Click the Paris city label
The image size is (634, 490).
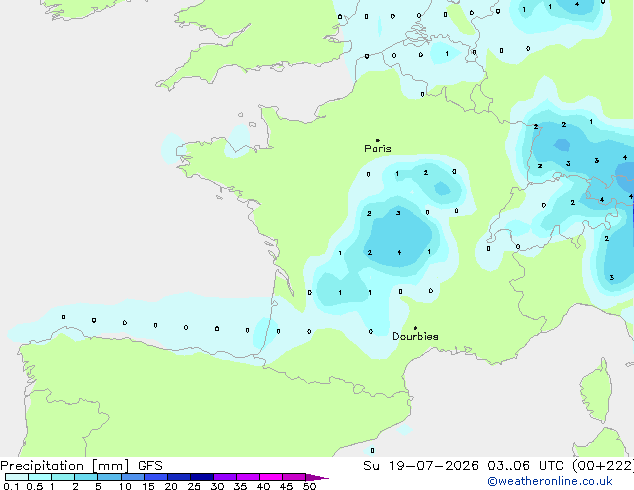pos(378,149)
